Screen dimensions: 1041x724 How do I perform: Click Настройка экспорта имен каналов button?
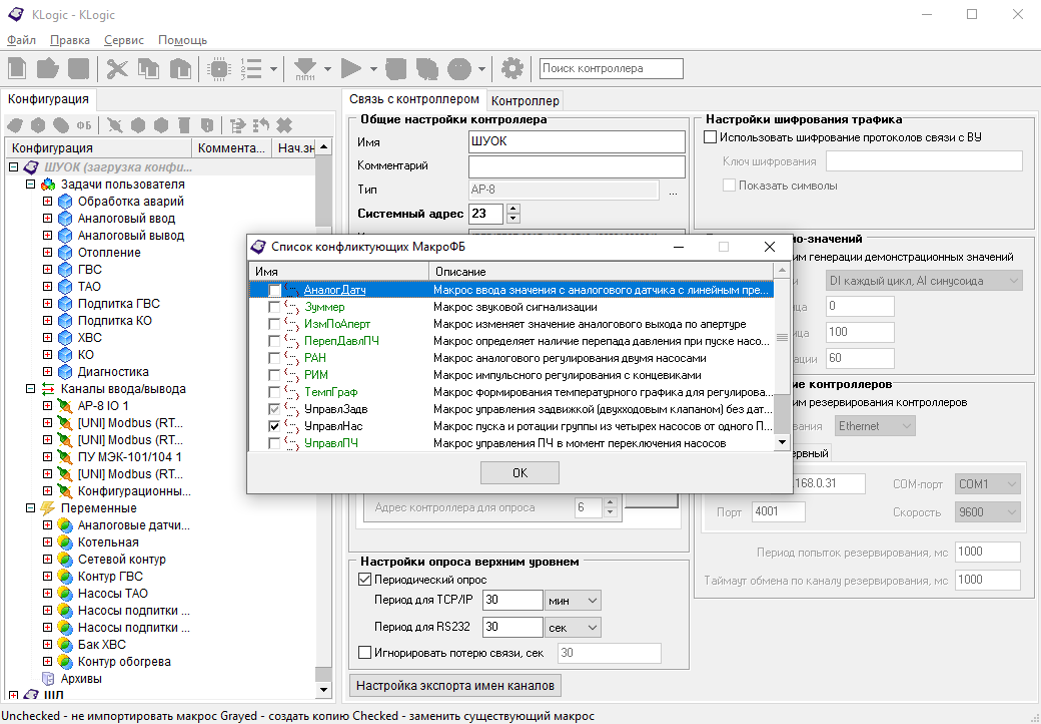[455, 685]
